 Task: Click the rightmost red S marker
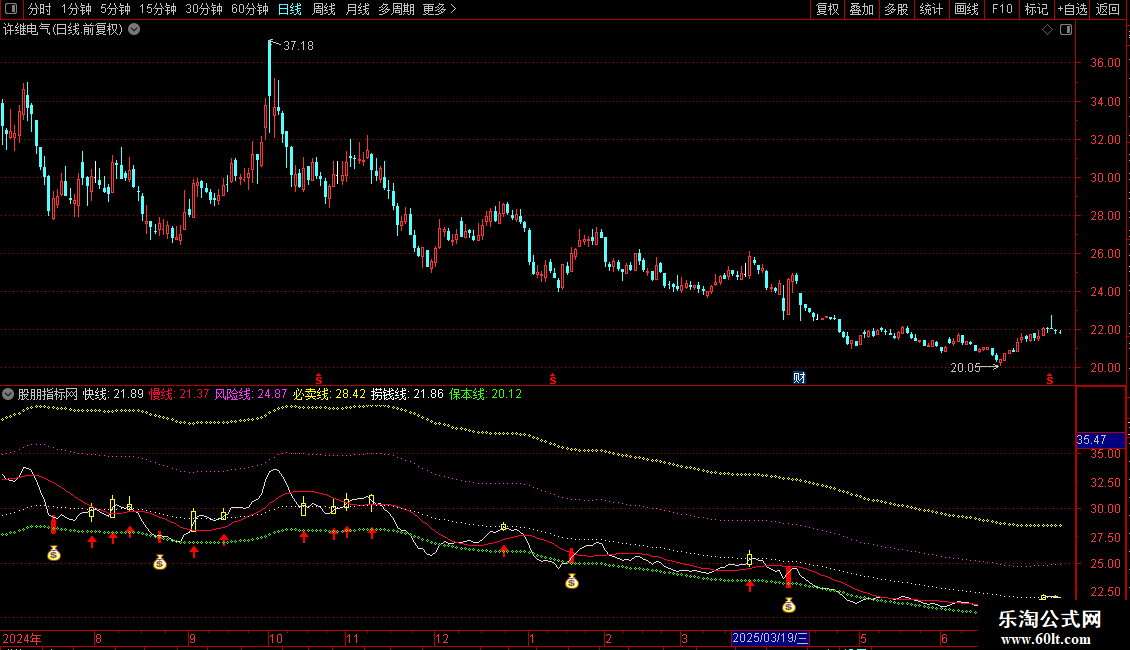(1049, 378)
